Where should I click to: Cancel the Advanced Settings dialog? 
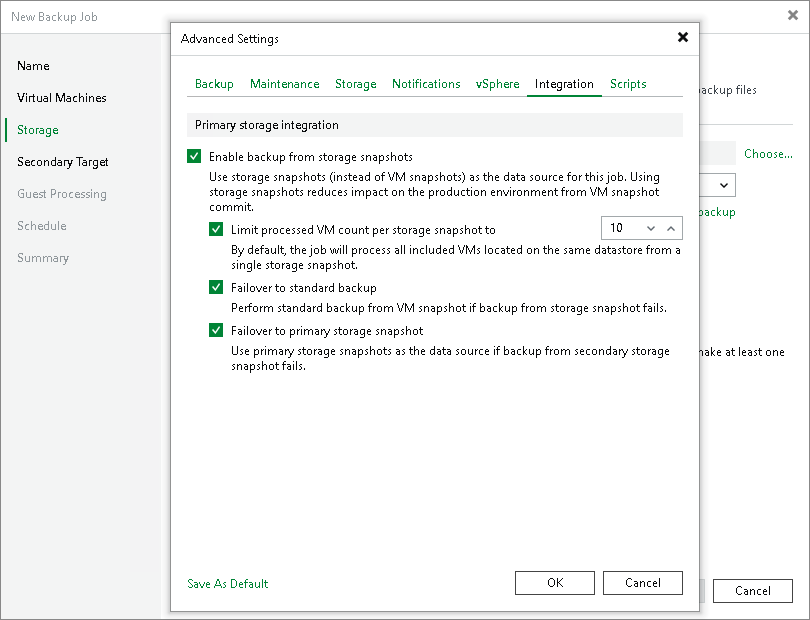643,583
